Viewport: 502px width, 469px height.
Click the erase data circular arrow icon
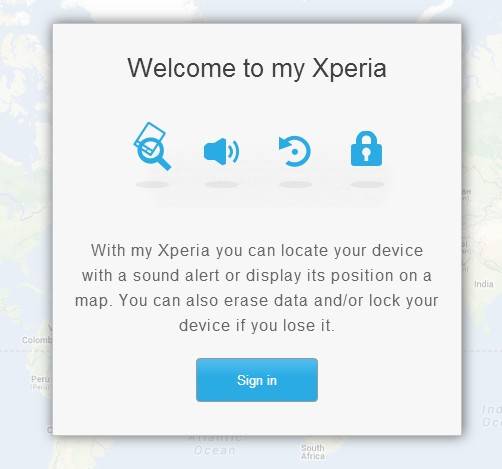point(295,151)
